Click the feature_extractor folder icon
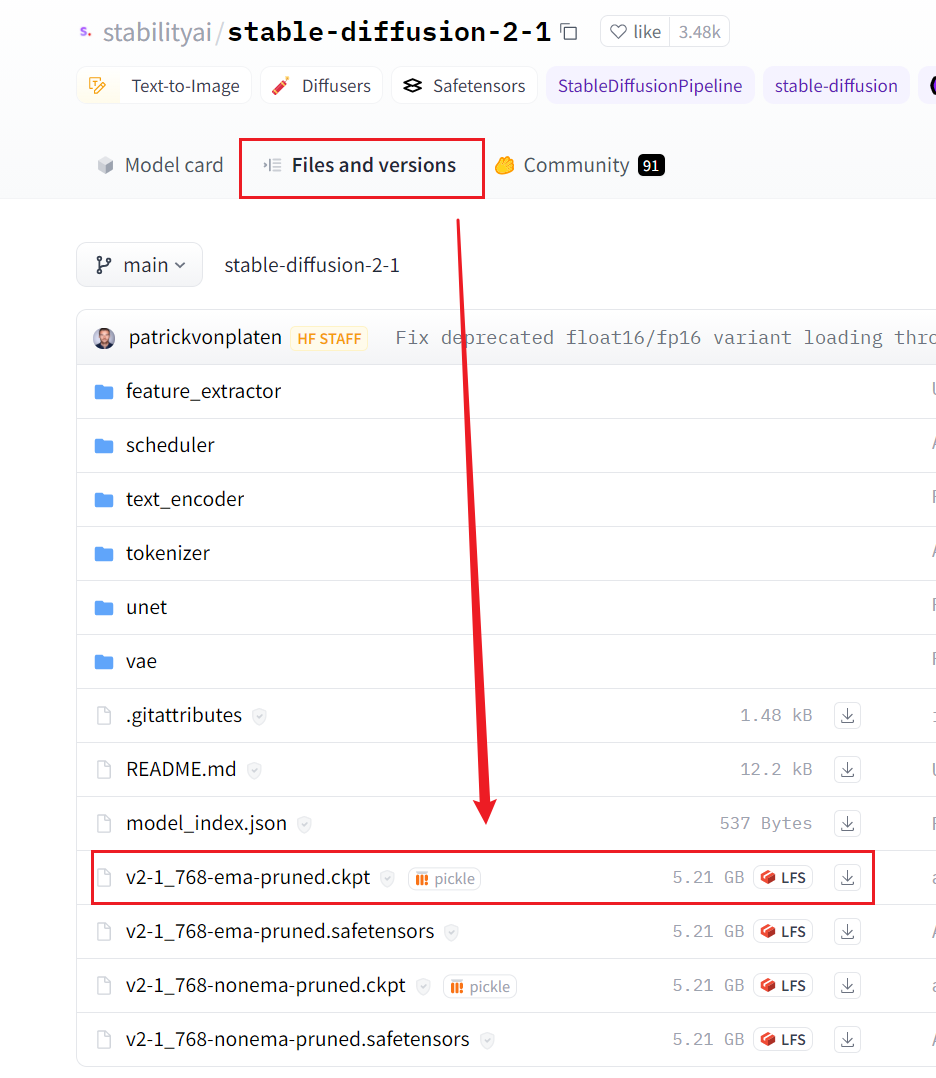Screen dimensions: 936x1078 pos(104,392)
